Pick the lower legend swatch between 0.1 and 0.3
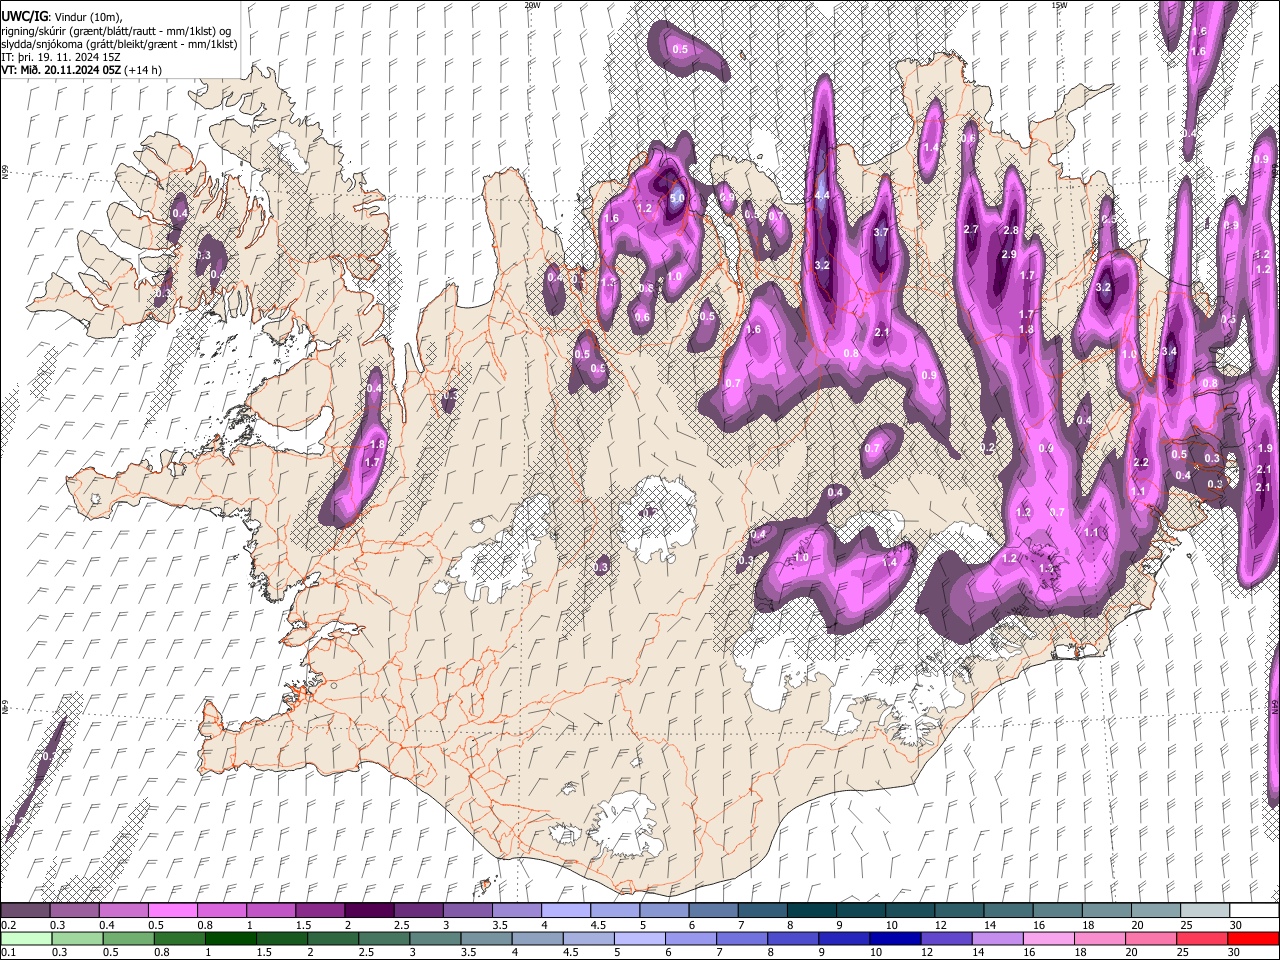 27,938
